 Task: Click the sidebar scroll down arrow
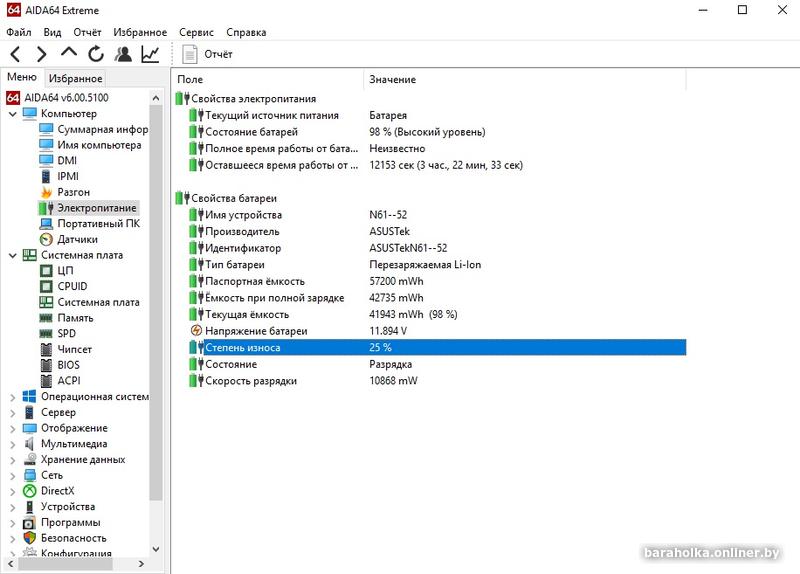(156, 549)
